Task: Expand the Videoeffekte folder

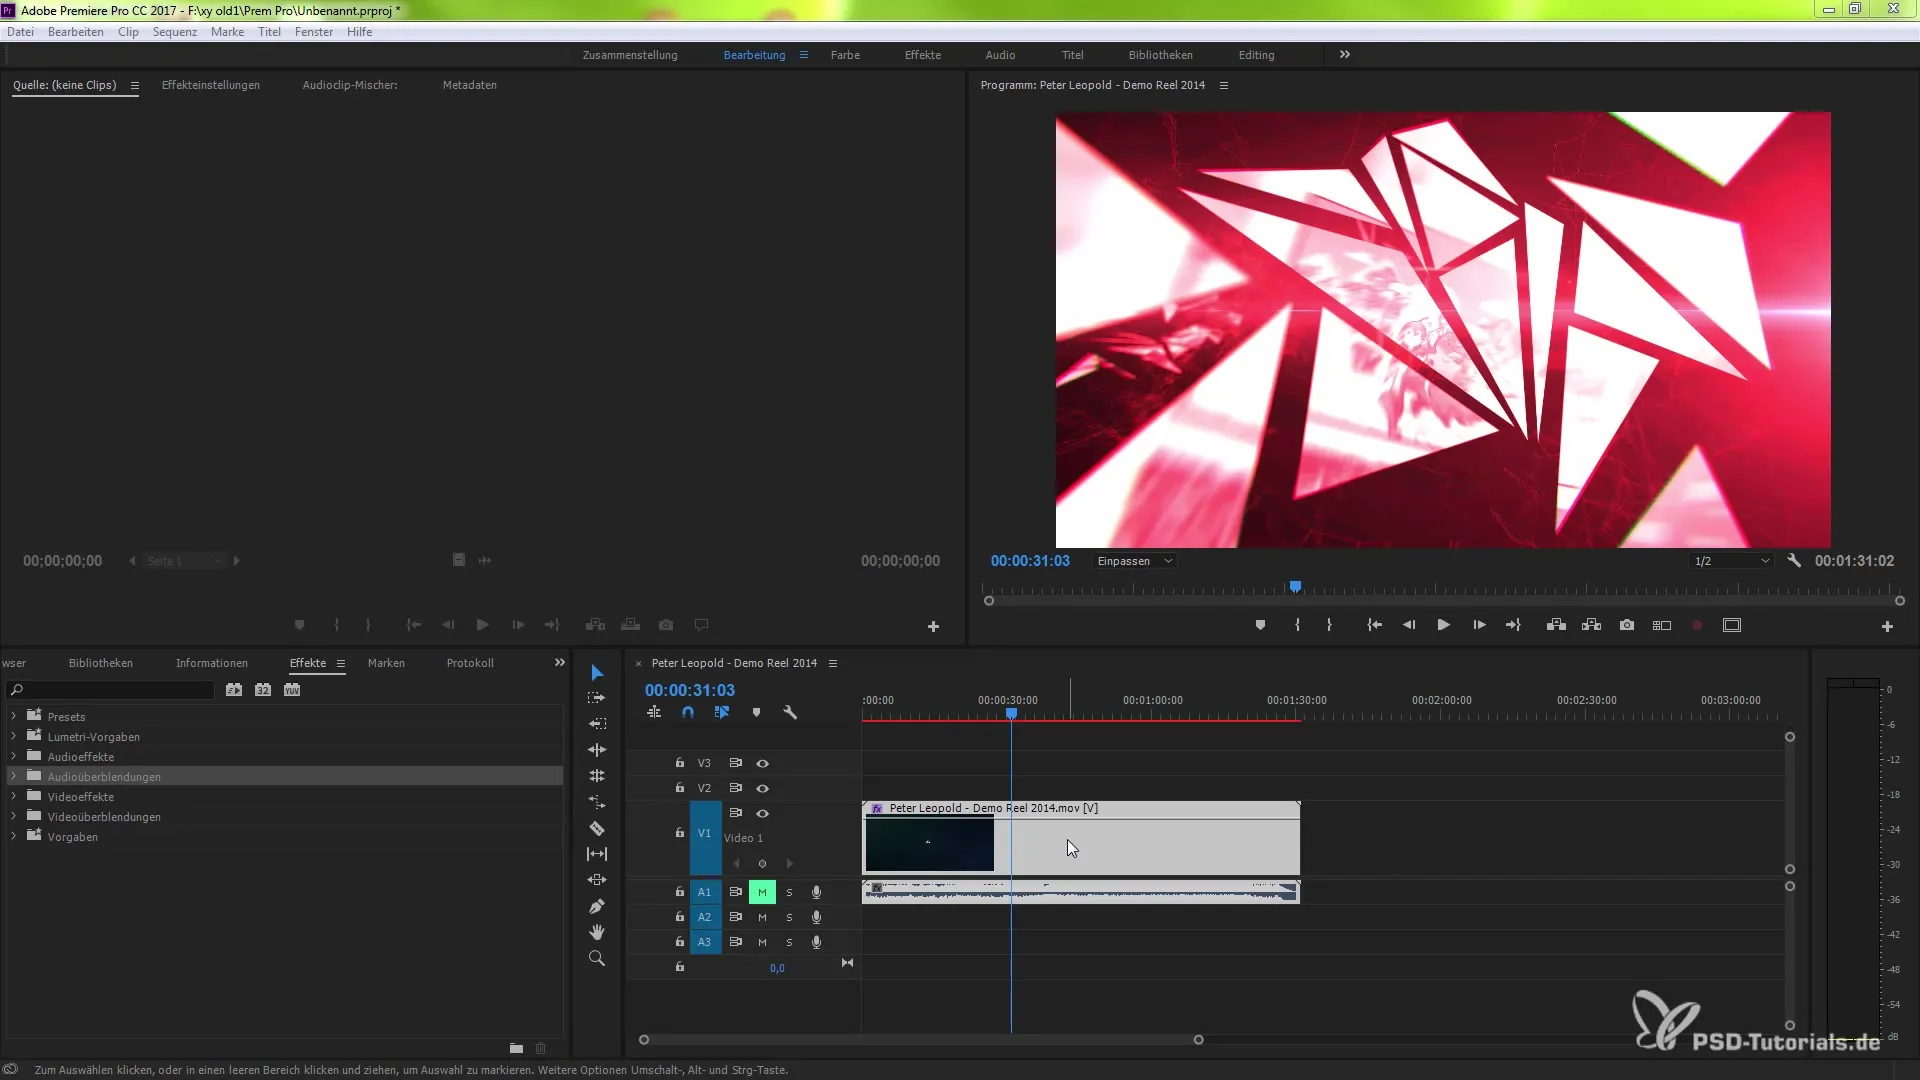Action: point(13,797)
